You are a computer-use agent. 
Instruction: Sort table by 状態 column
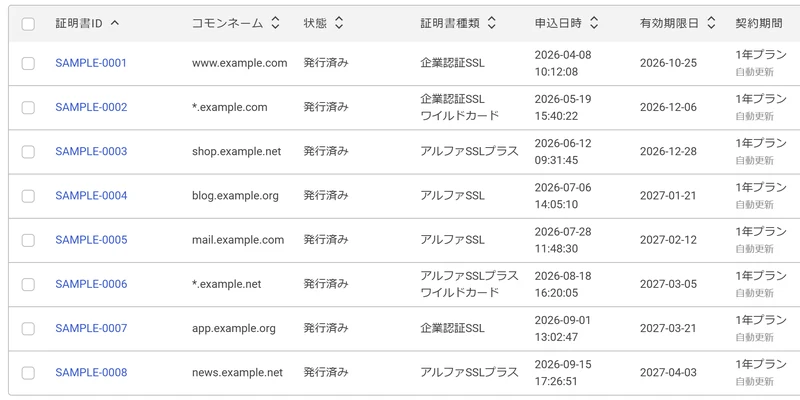point(339,23)
